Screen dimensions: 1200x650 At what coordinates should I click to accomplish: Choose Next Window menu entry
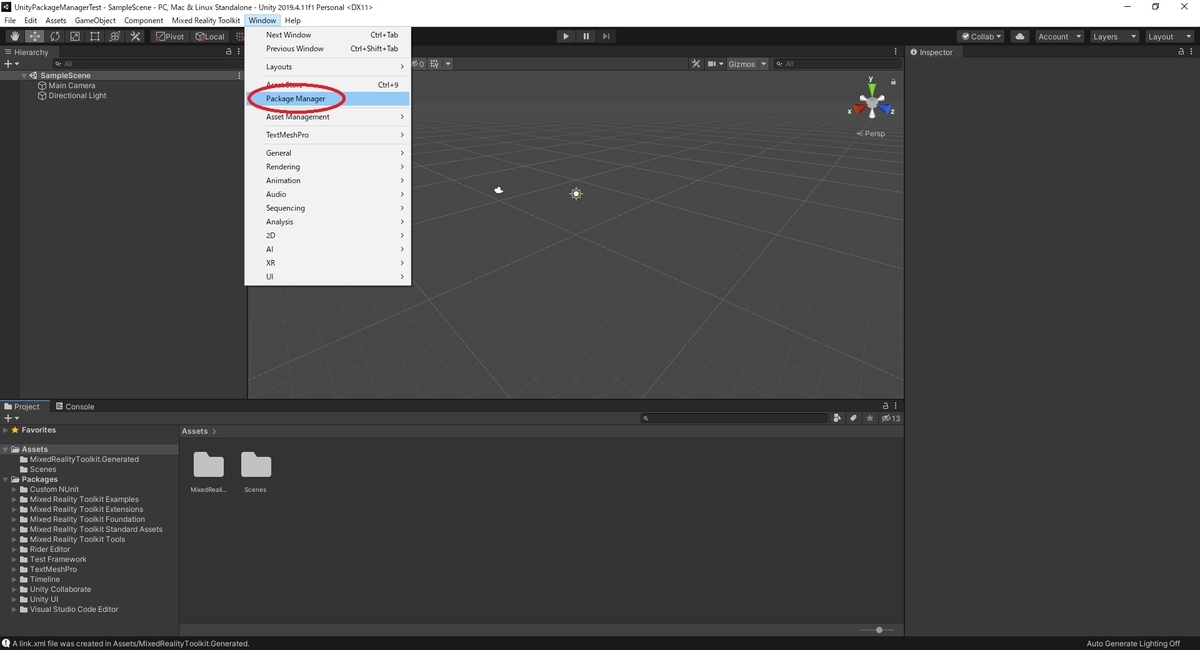tap(328, 35)
